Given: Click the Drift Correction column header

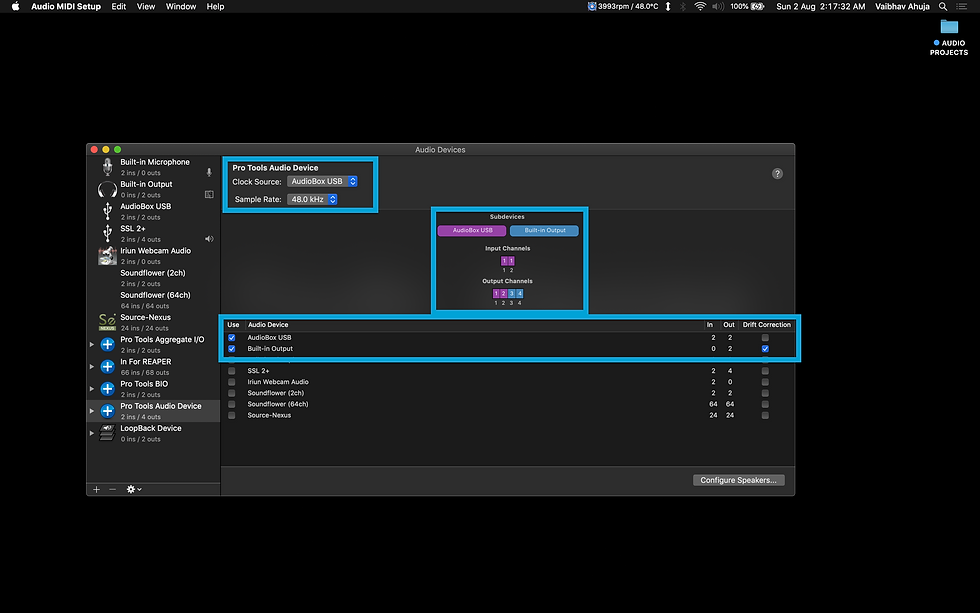Looking at the screenshot, I should click(x=766, y=325).
